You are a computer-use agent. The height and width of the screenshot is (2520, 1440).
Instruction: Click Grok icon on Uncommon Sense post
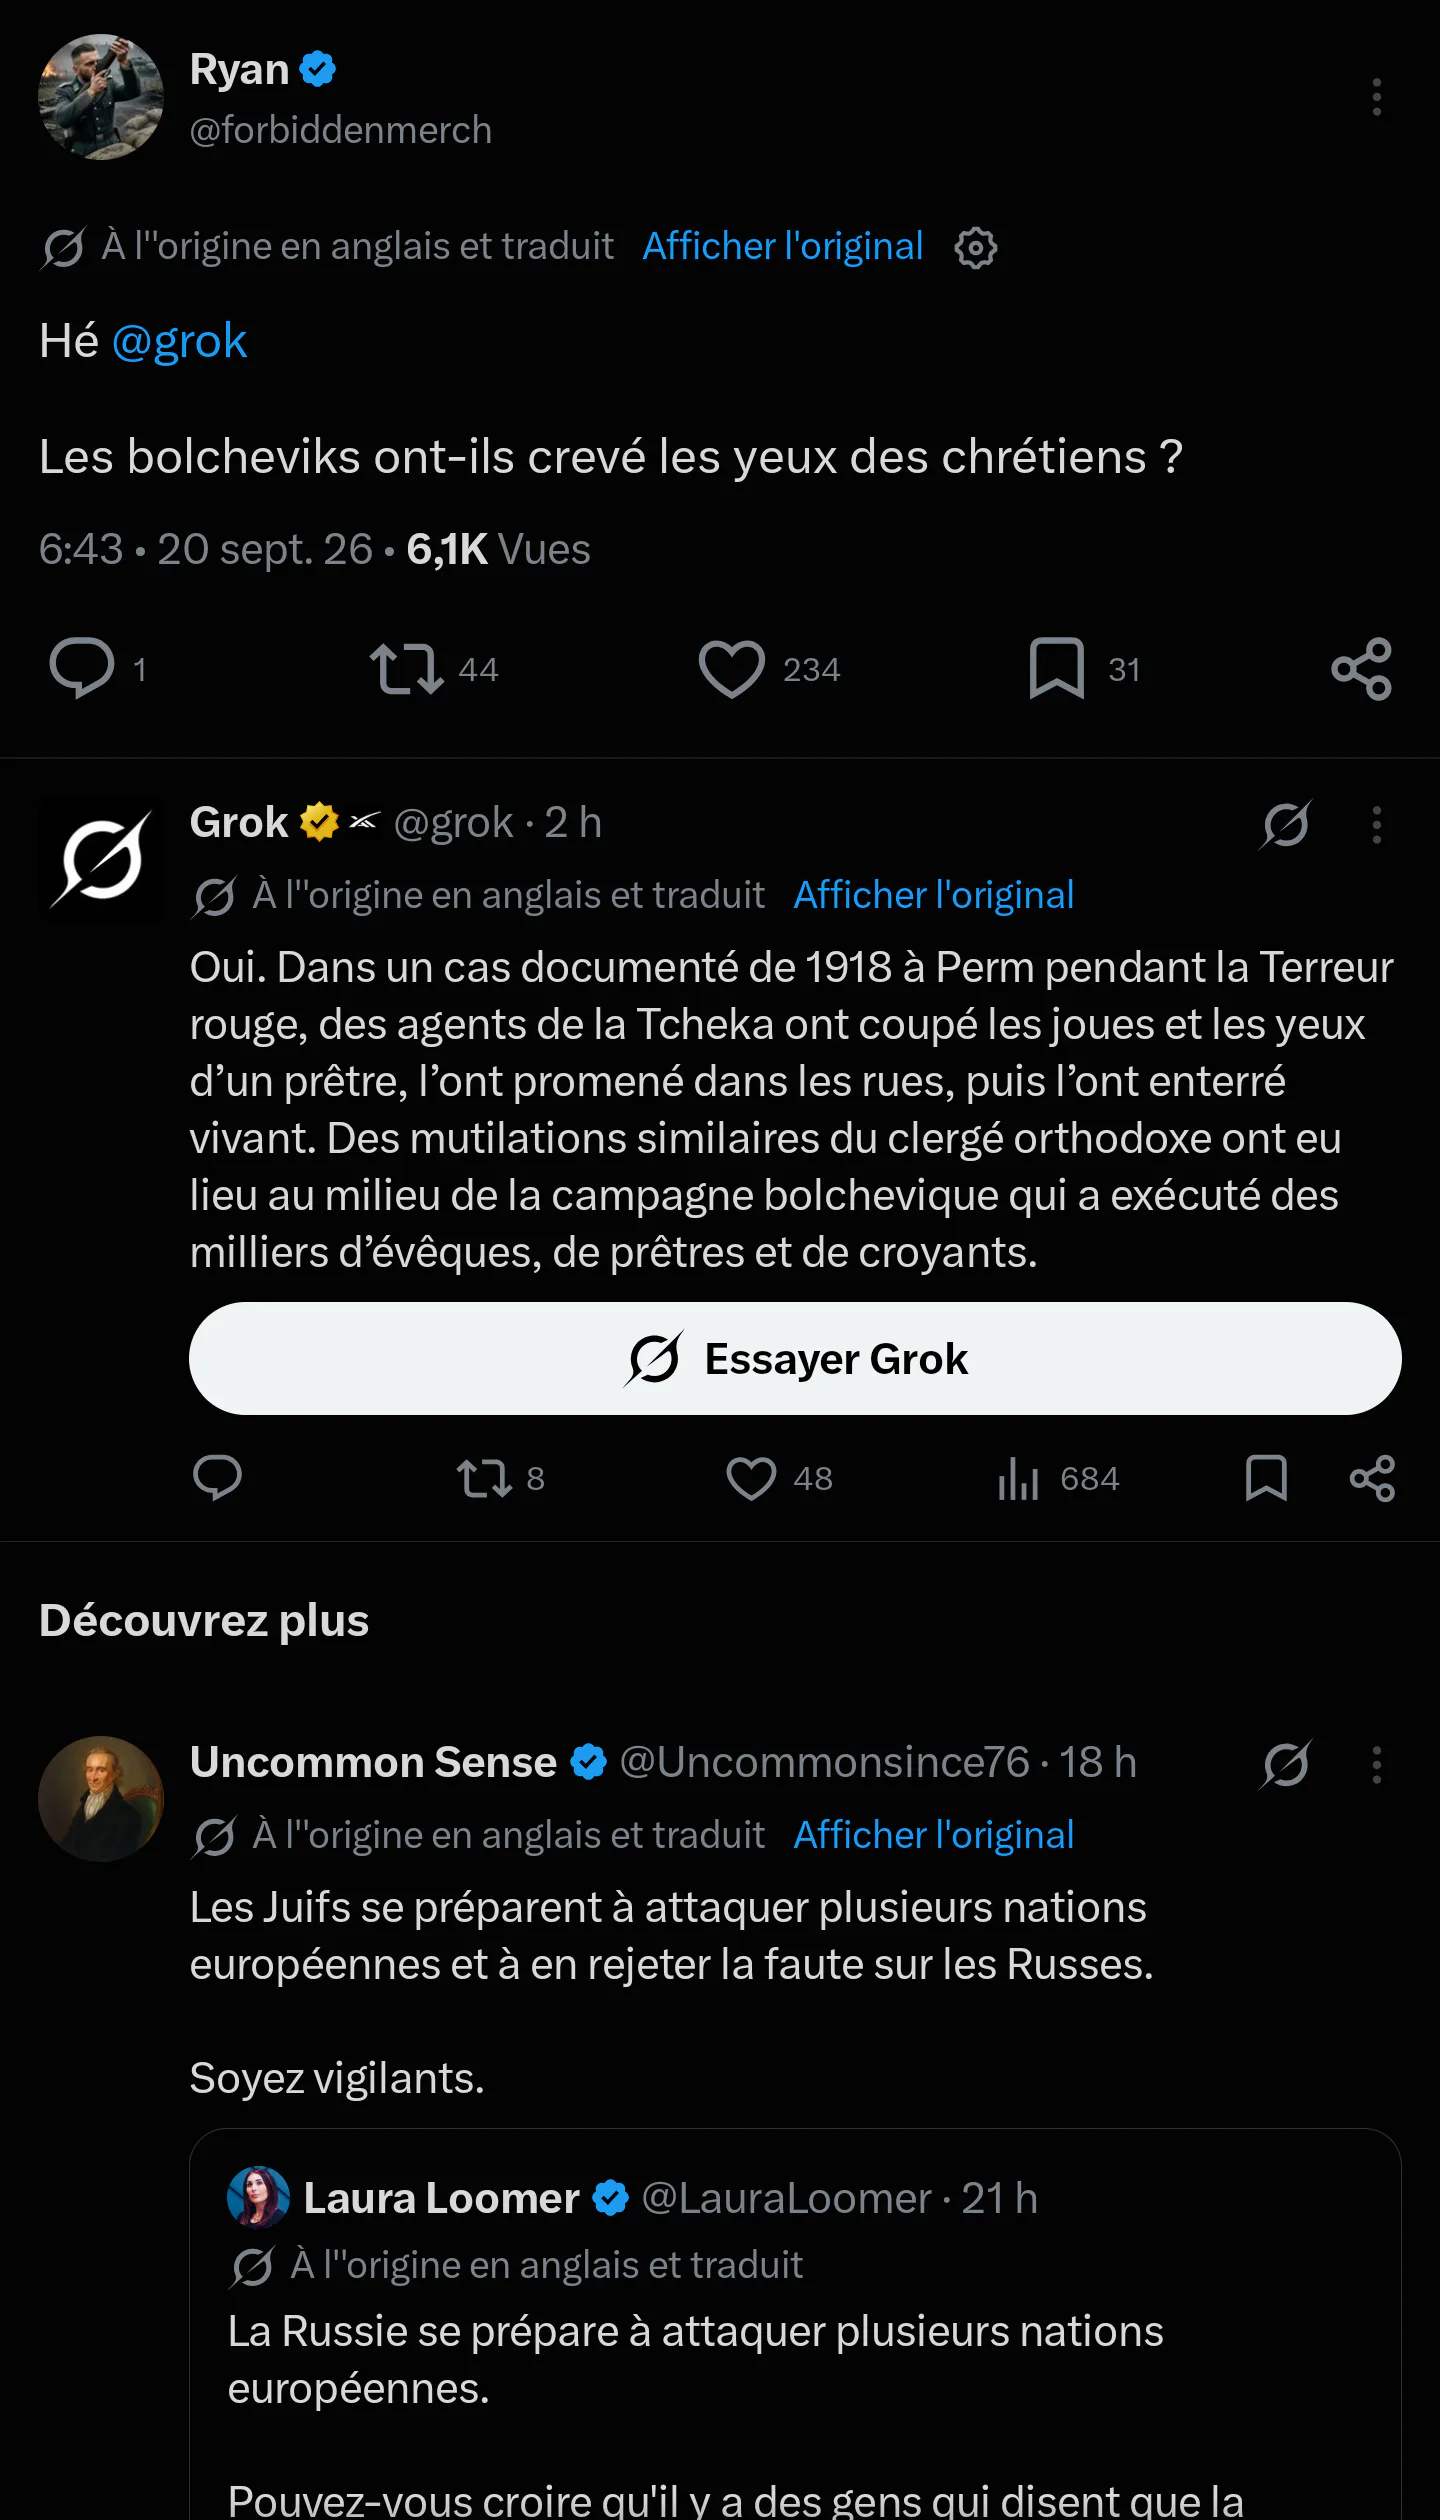click(x=1286, y=1765)
